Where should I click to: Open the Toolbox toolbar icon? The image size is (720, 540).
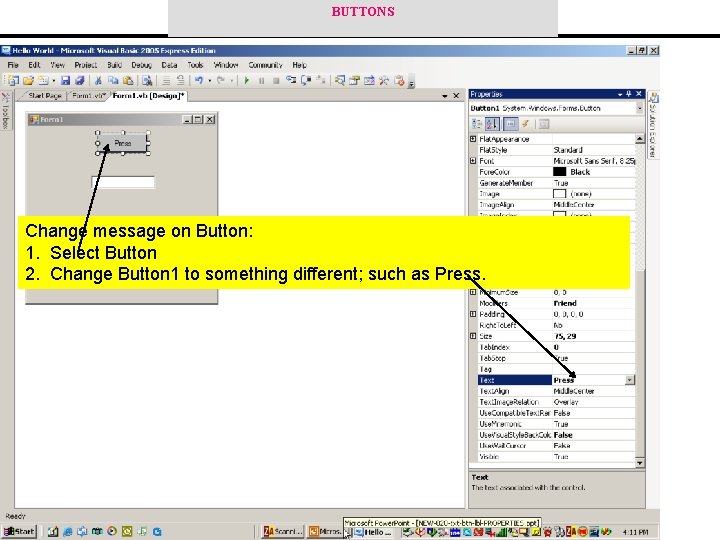pyautogui.click(x=384, y=81)
